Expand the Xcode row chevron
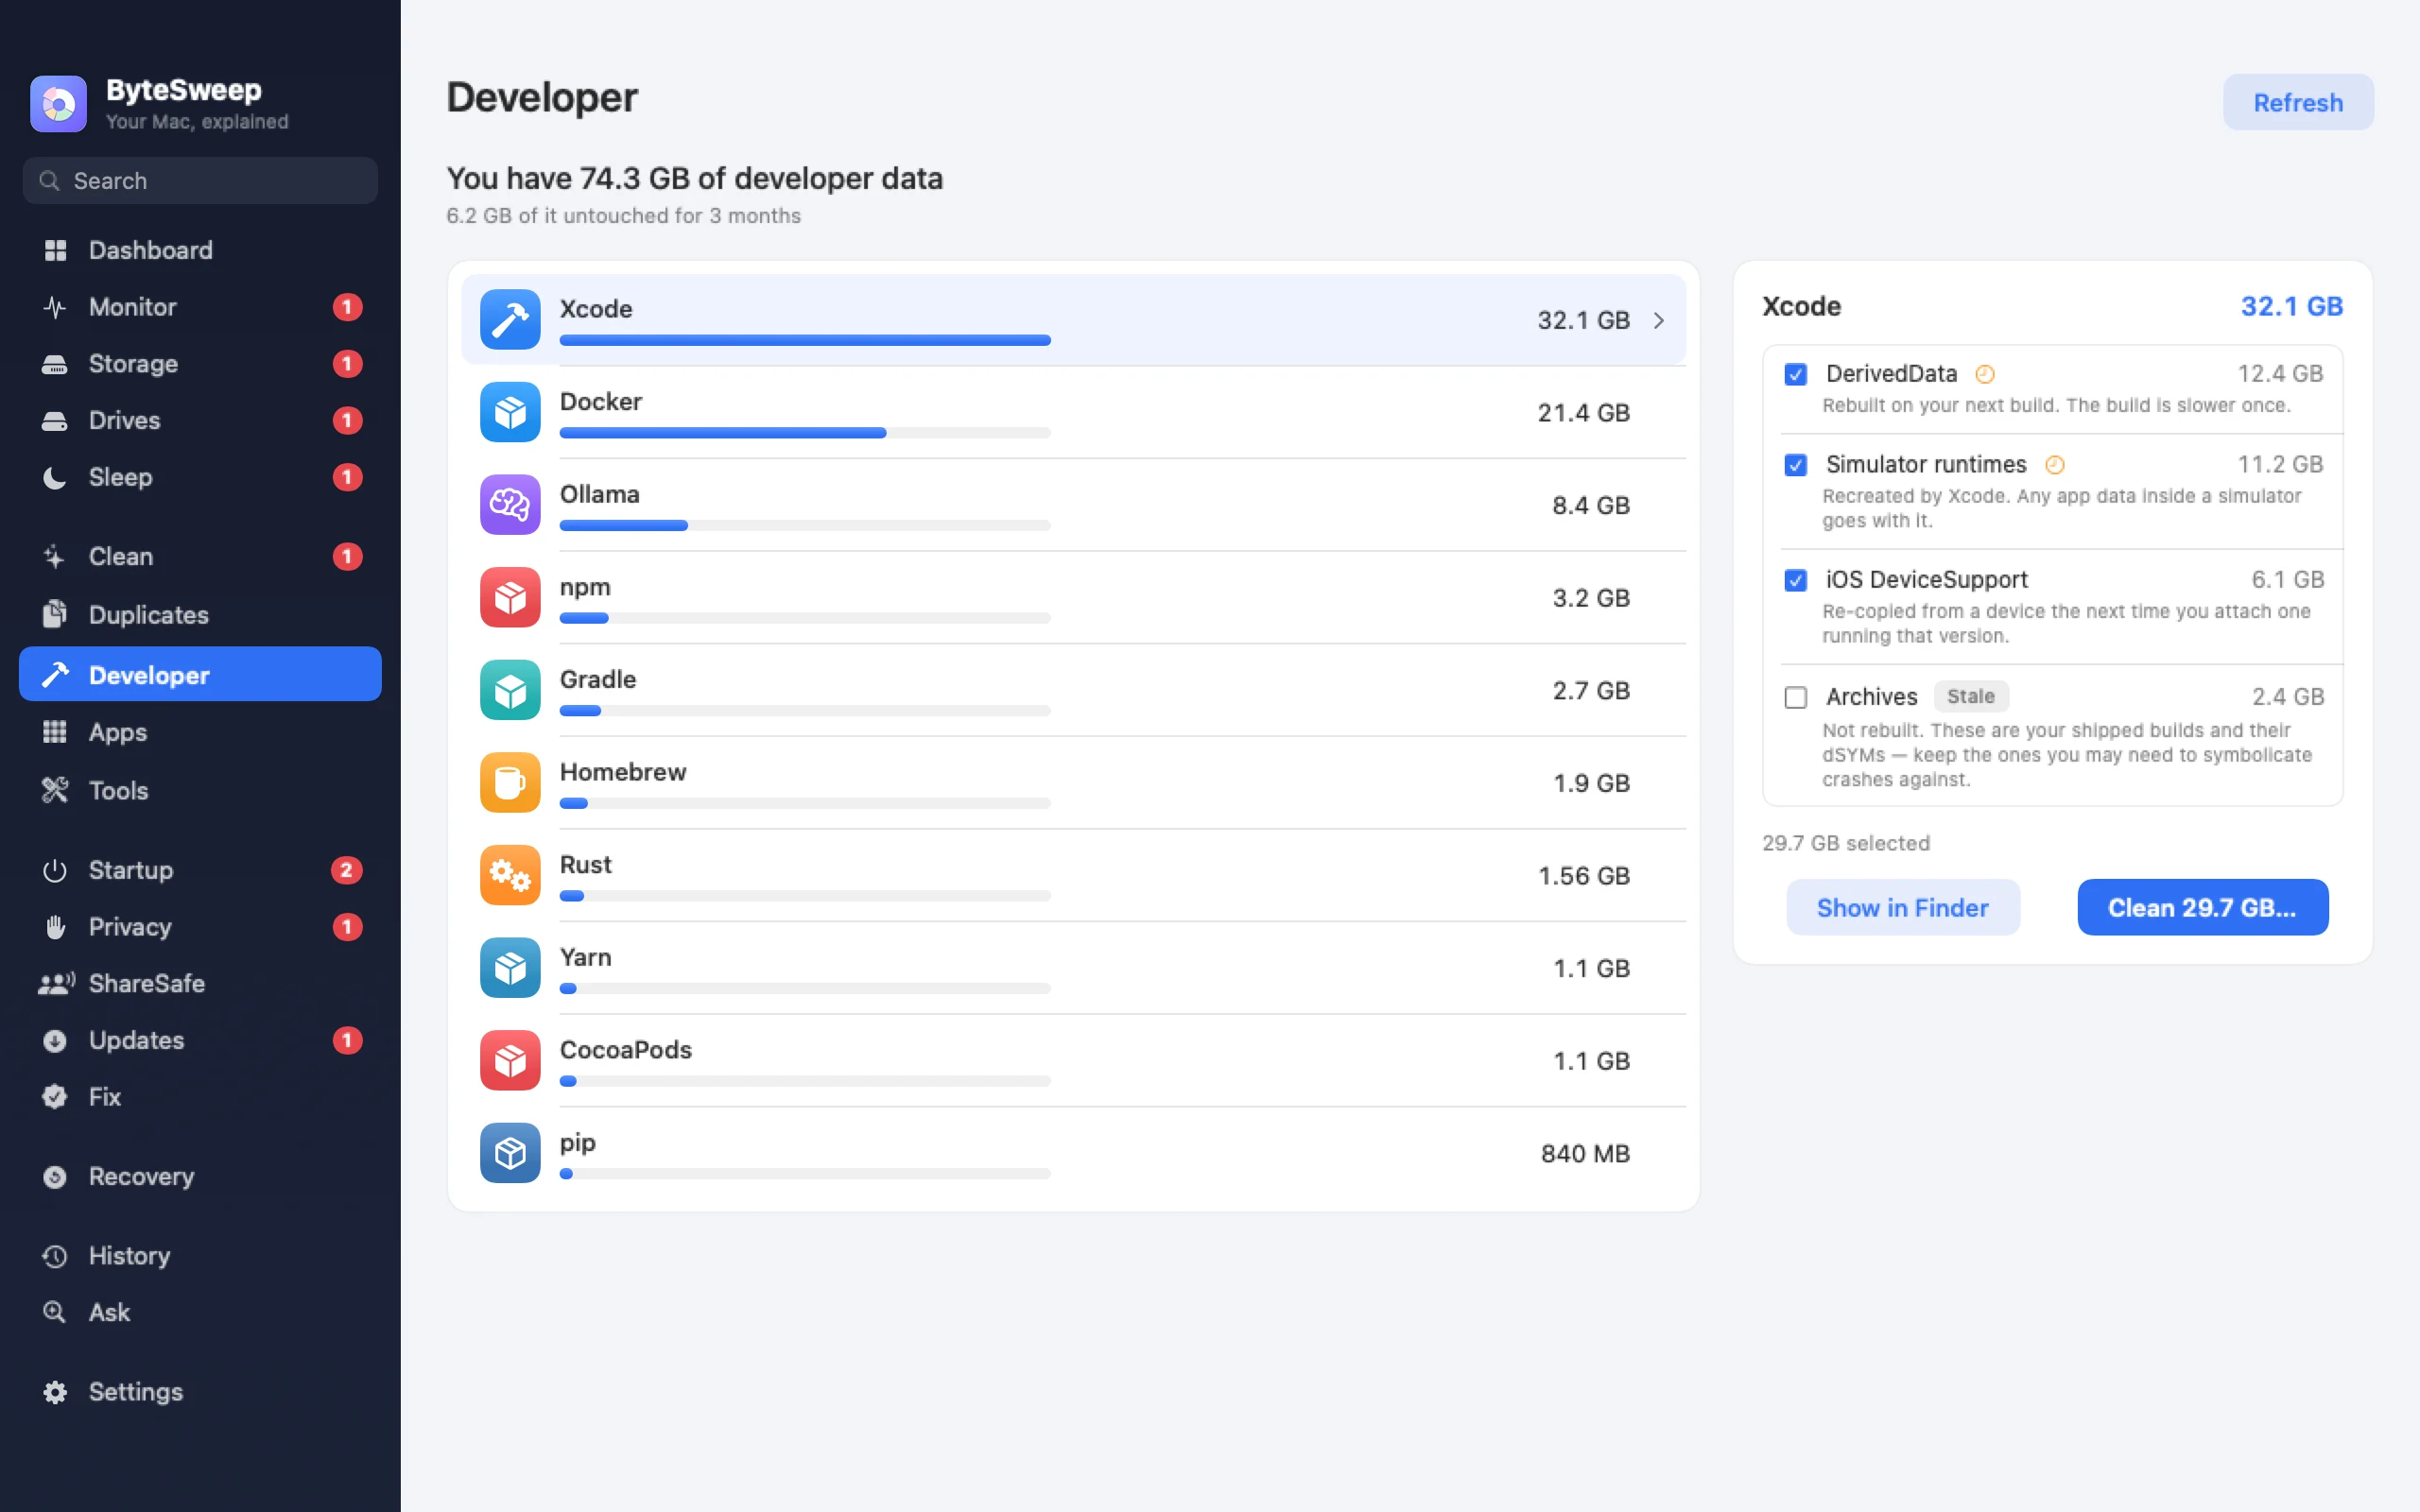This screenshot has width=2420, height=1512. (1659, 320)
